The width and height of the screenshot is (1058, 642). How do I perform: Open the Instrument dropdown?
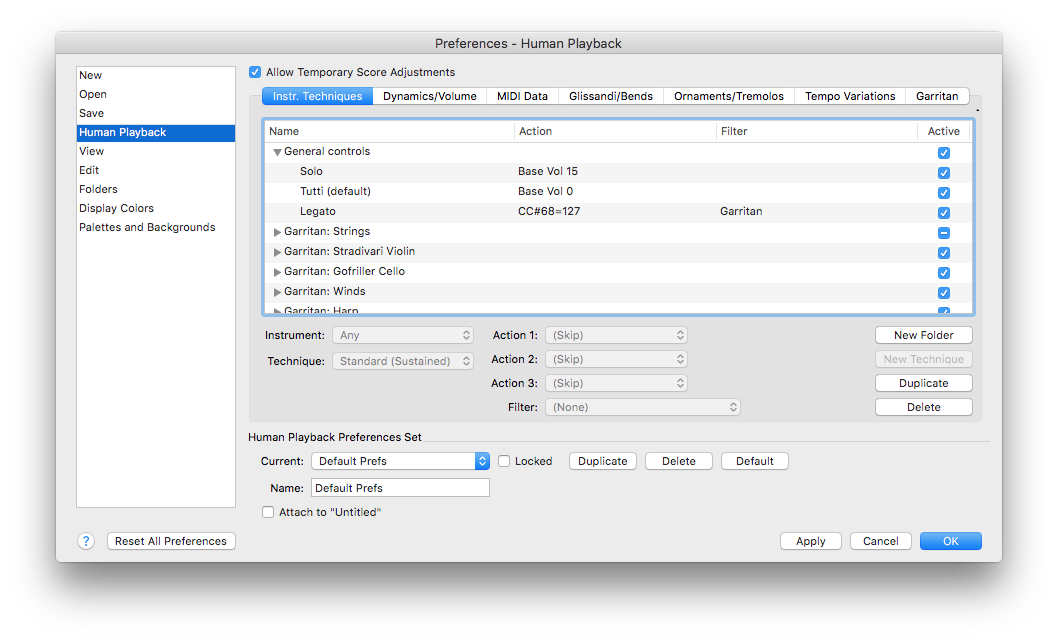[403, 336]
